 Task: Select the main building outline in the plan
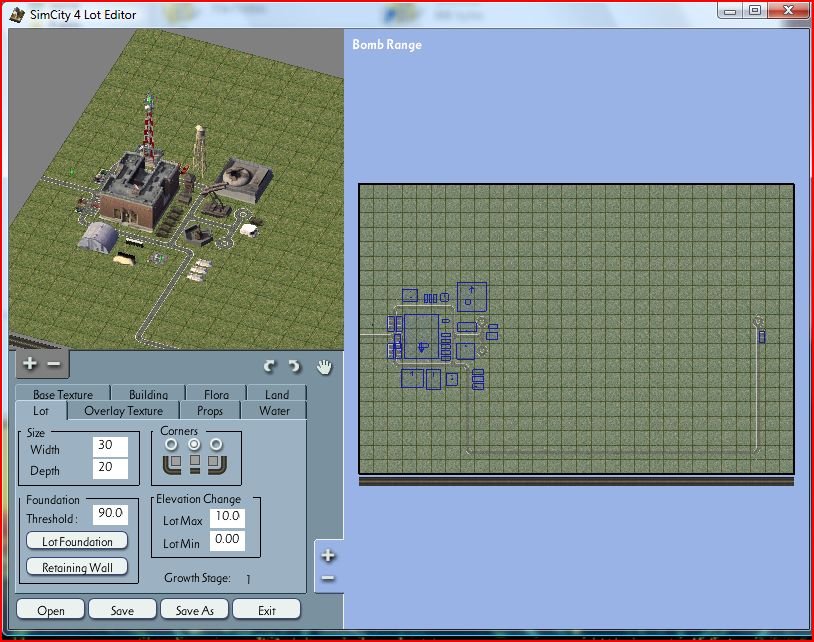tap(421, 337)
